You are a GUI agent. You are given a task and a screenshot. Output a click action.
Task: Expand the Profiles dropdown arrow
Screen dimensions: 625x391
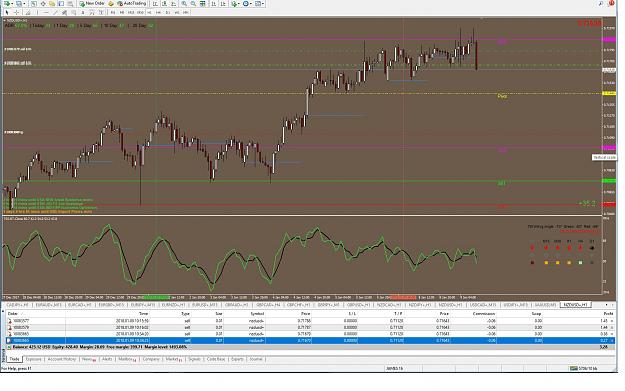click(24, 4)
